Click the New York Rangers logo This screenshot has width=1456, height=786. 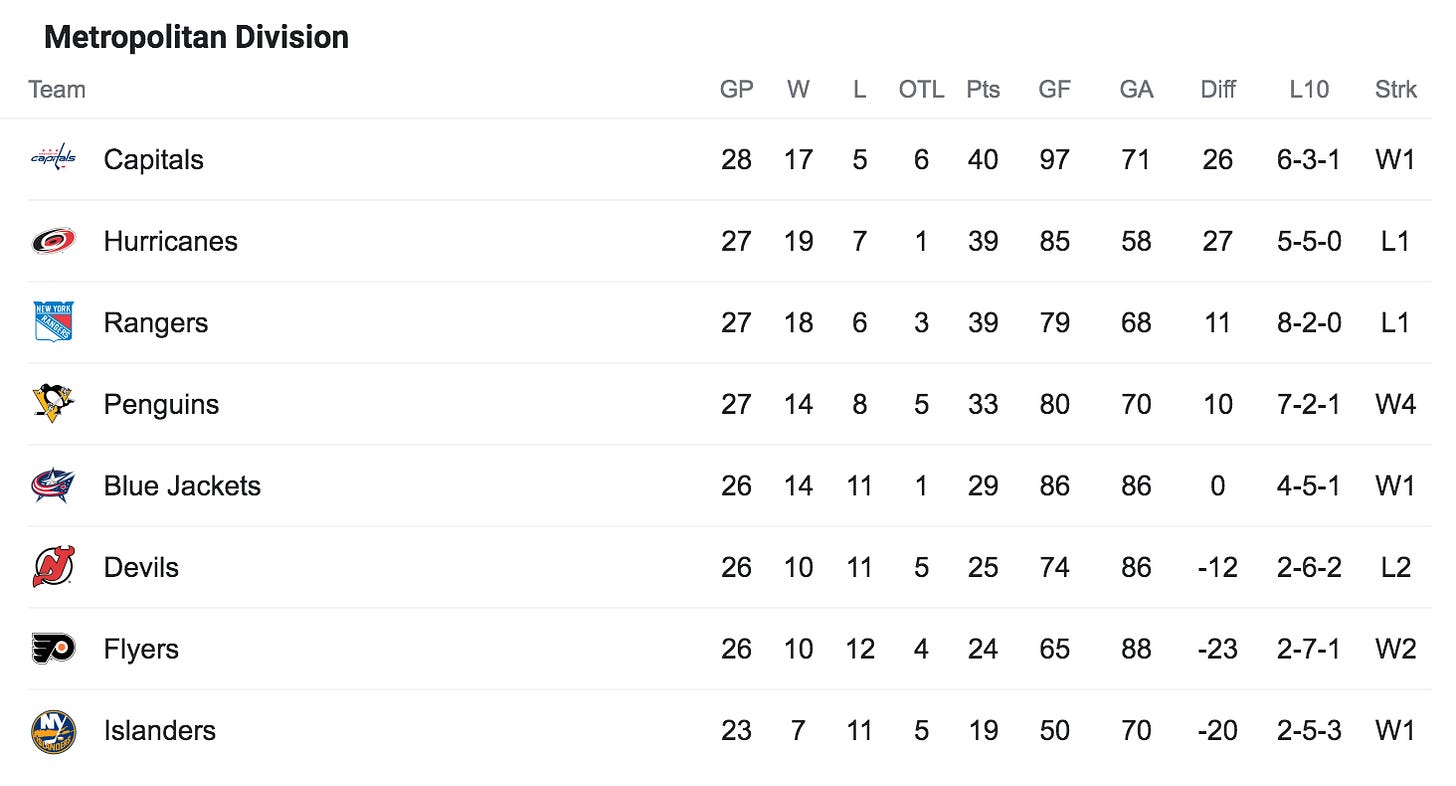click(x=53, y=322)
